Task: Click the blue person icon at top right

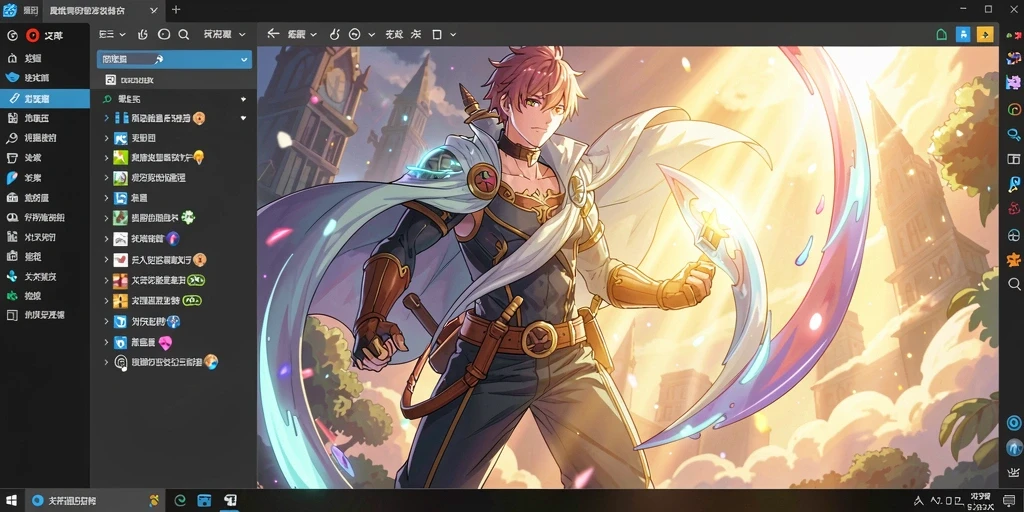Action: click(x=963, y=35)
